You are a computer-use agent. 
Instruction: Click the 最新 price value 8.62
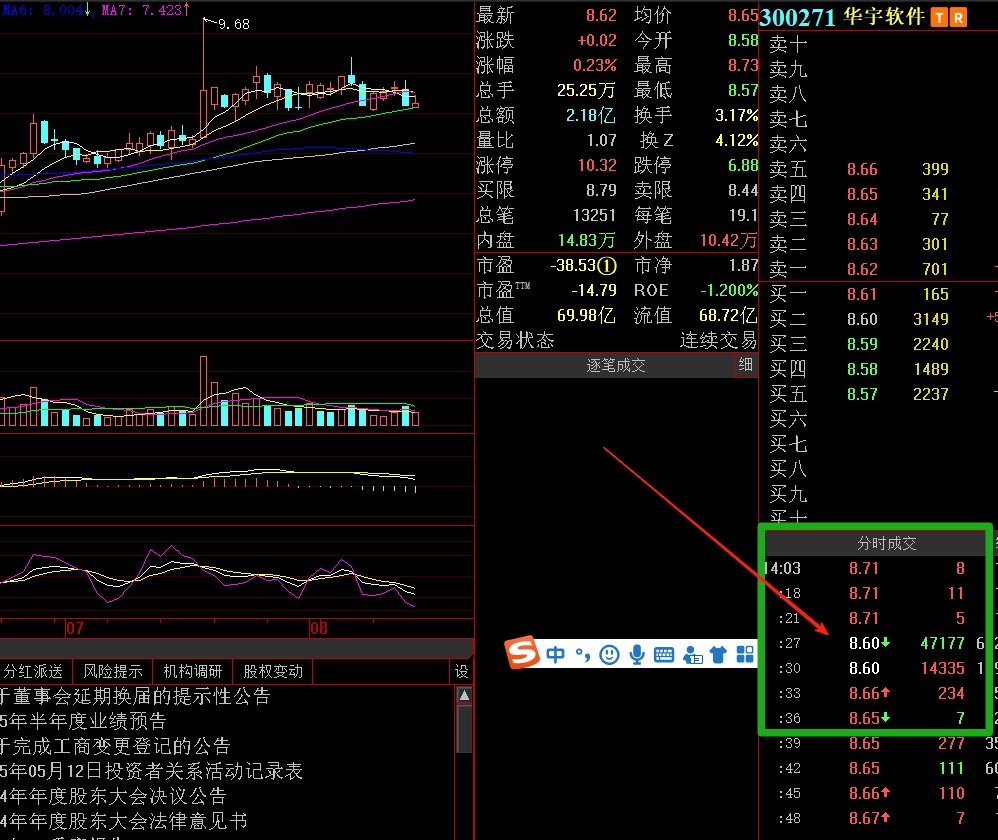point(601,15)
